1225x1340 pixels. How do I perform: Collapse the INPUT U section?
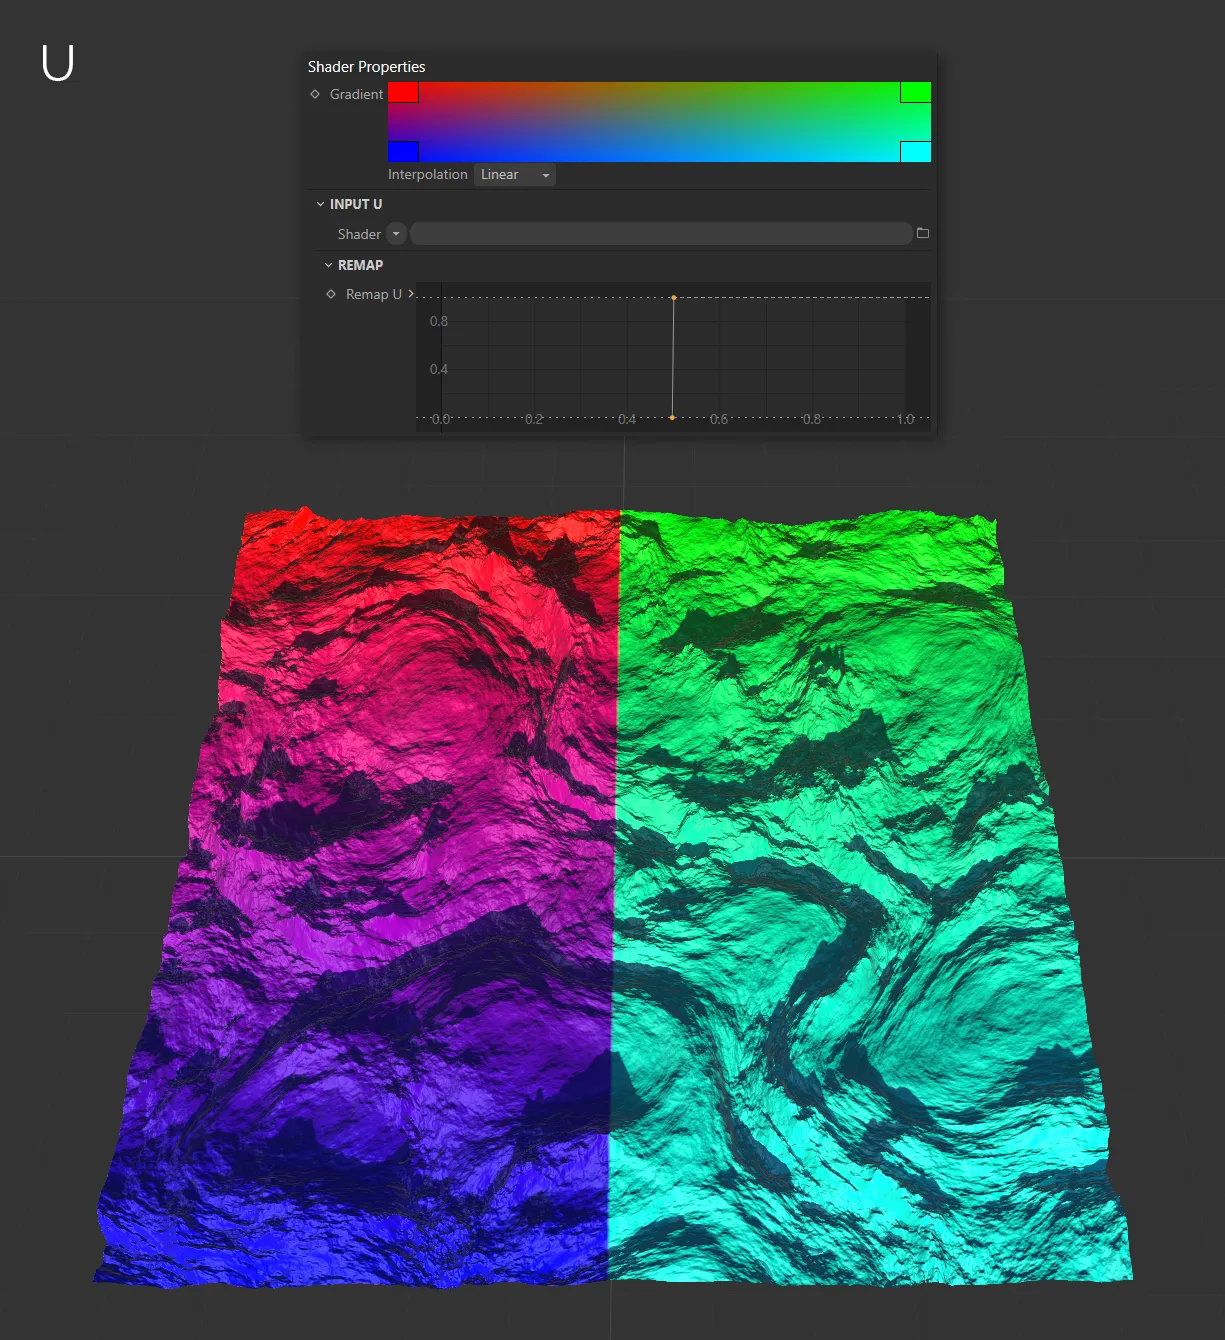(321, 204)
